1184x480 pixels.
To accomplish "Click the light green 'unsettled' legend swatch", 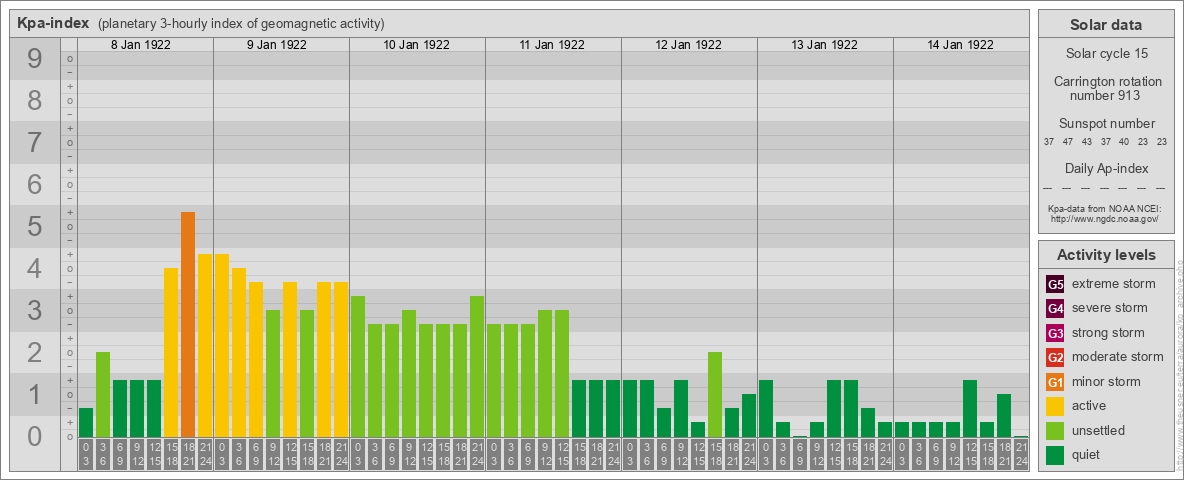I will coord(1055,430).
